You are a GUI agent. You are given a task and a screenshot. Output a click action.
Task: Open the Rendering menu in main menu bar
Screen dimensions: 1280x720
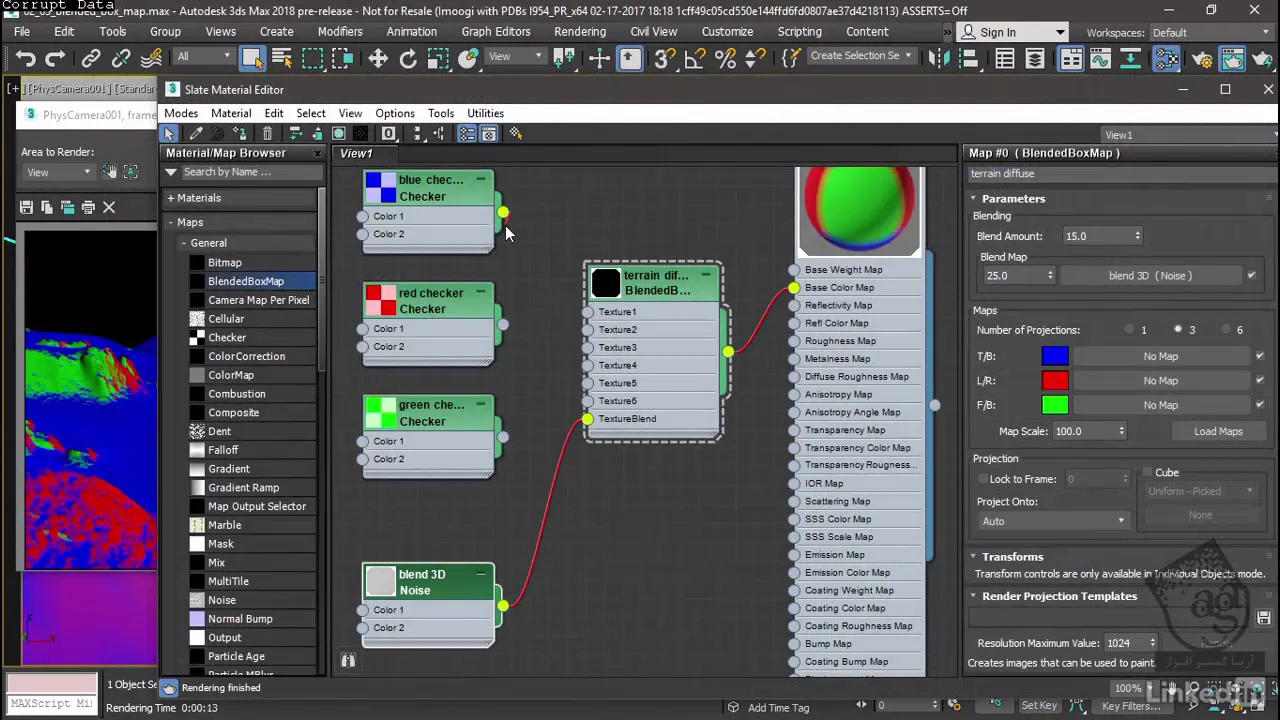pyautogui.click(x=580, y=32)
